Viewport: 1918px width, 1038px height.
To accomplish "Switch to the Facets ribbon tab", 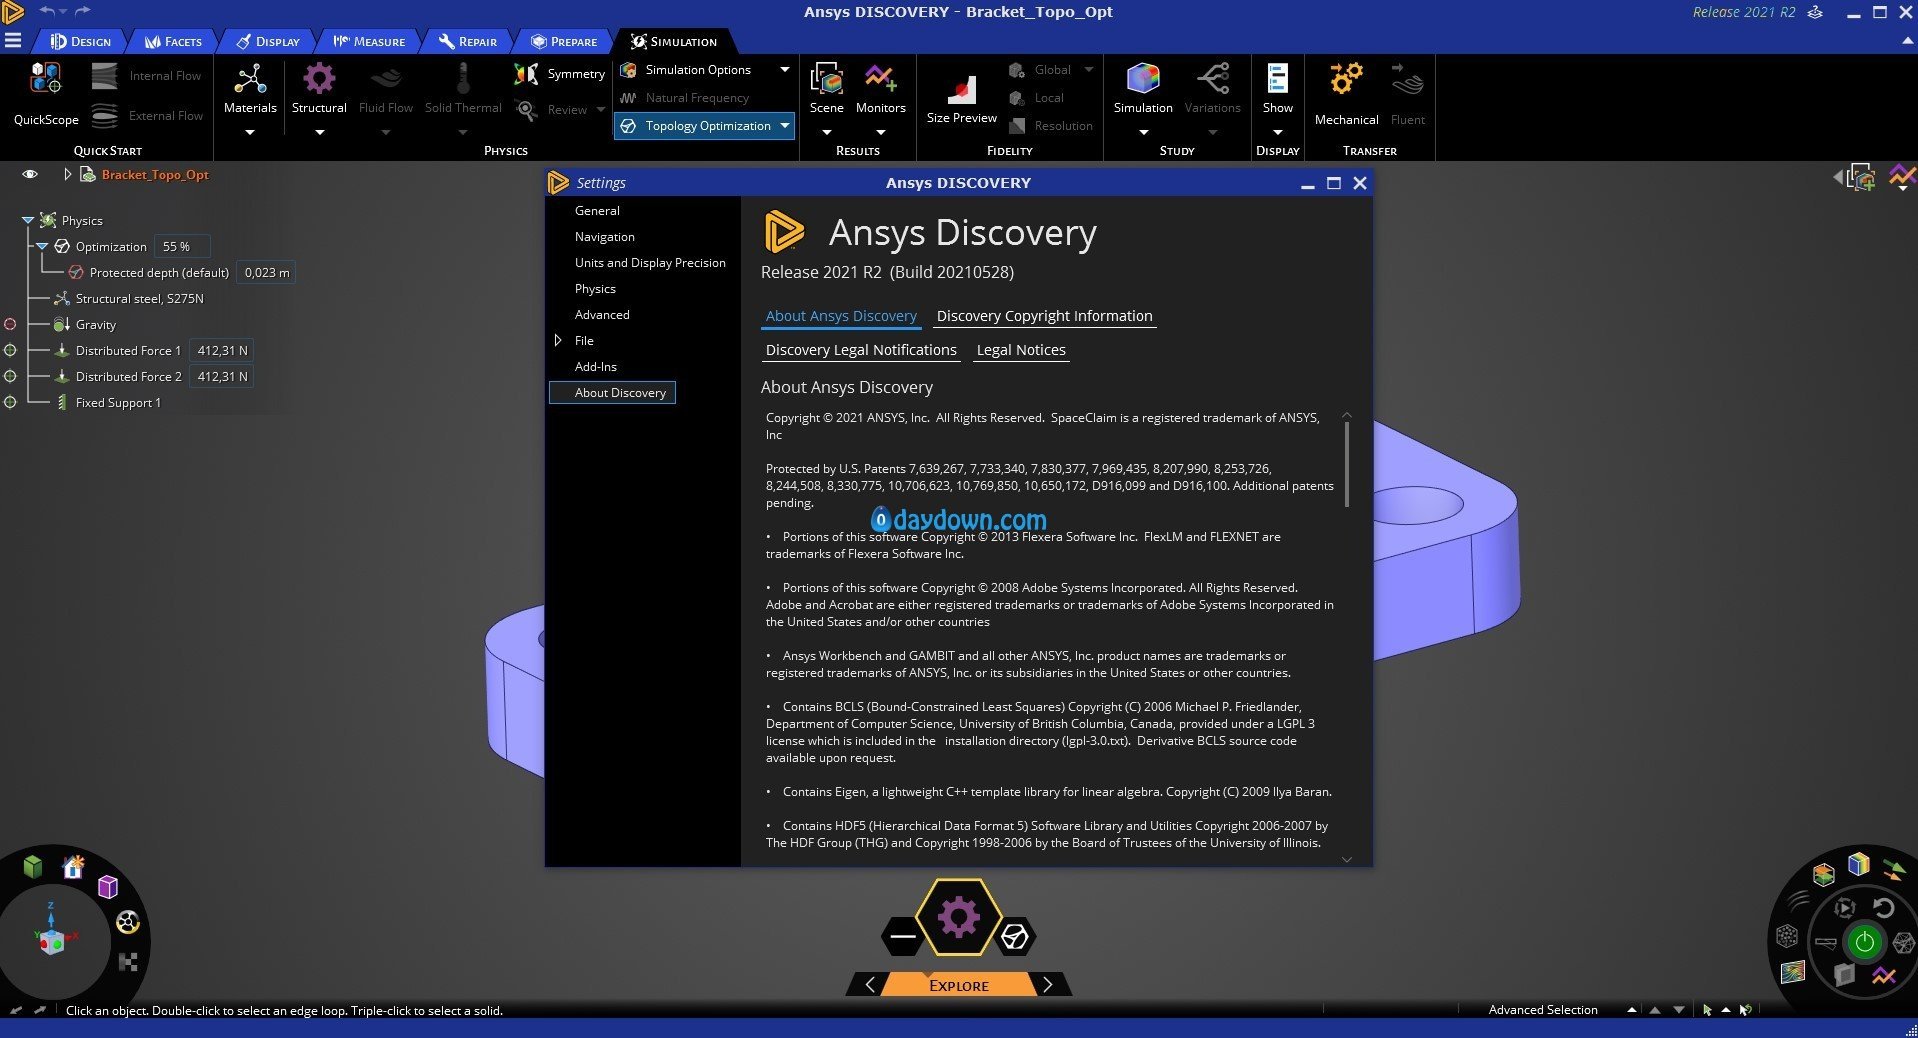I will (x=174, y=41).
